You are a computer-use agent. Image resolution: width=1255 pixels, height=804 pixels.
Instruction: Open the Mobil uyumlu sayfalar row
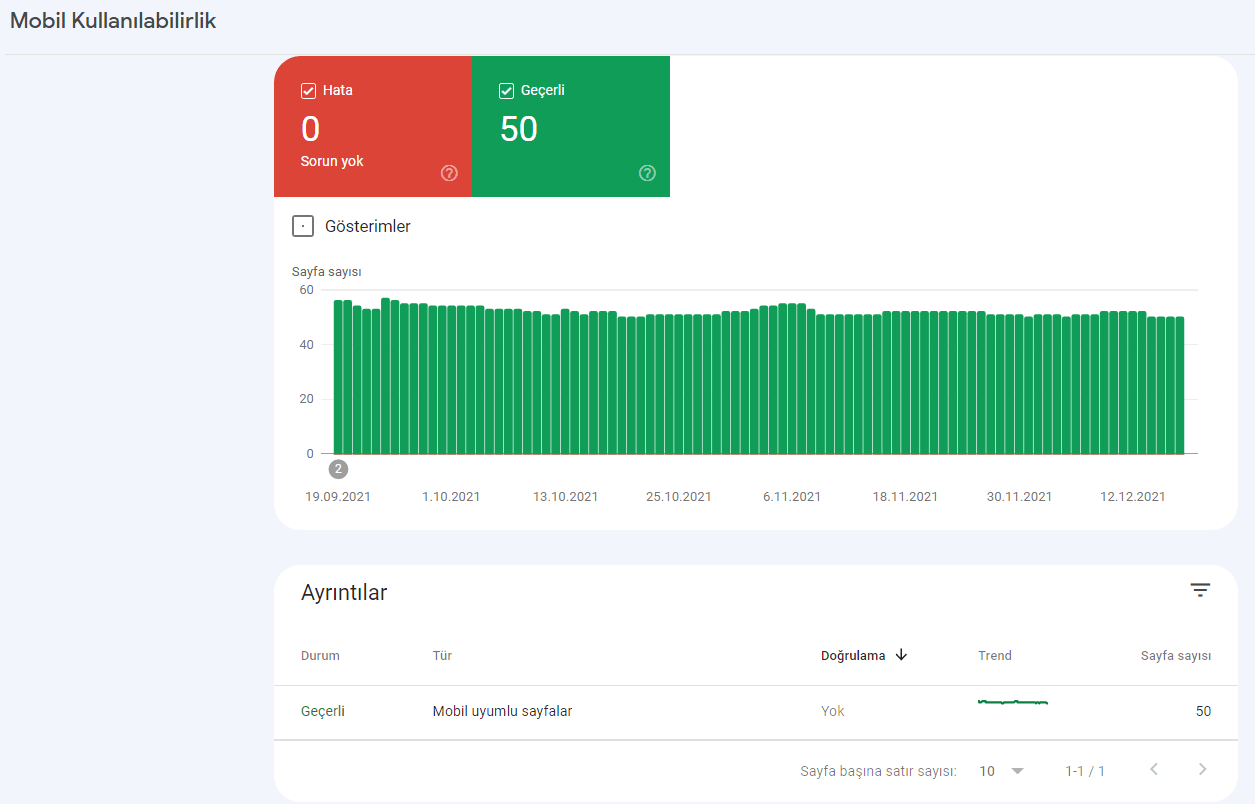tap(502, 712)
